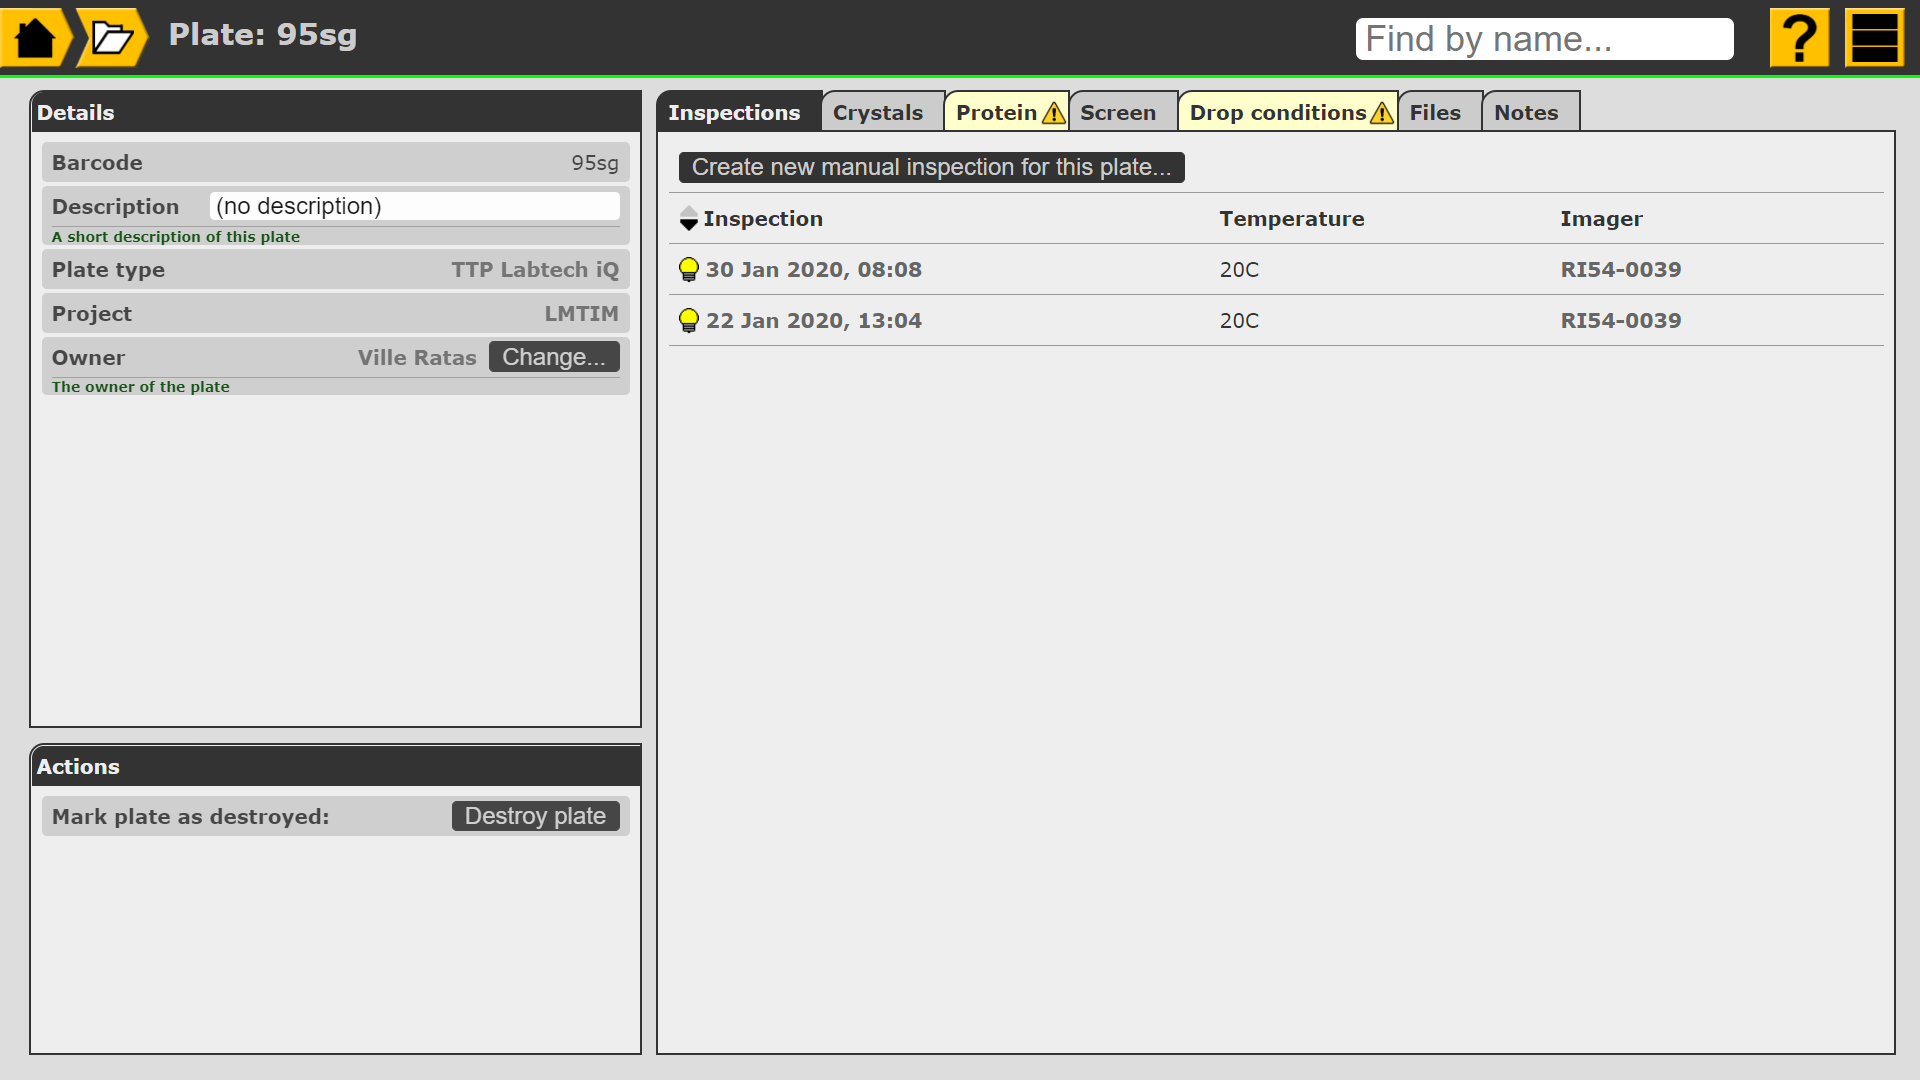Switch to the Crystals tab
The height and width of the screenshot is (1080, 1920).
pos(878,113)
